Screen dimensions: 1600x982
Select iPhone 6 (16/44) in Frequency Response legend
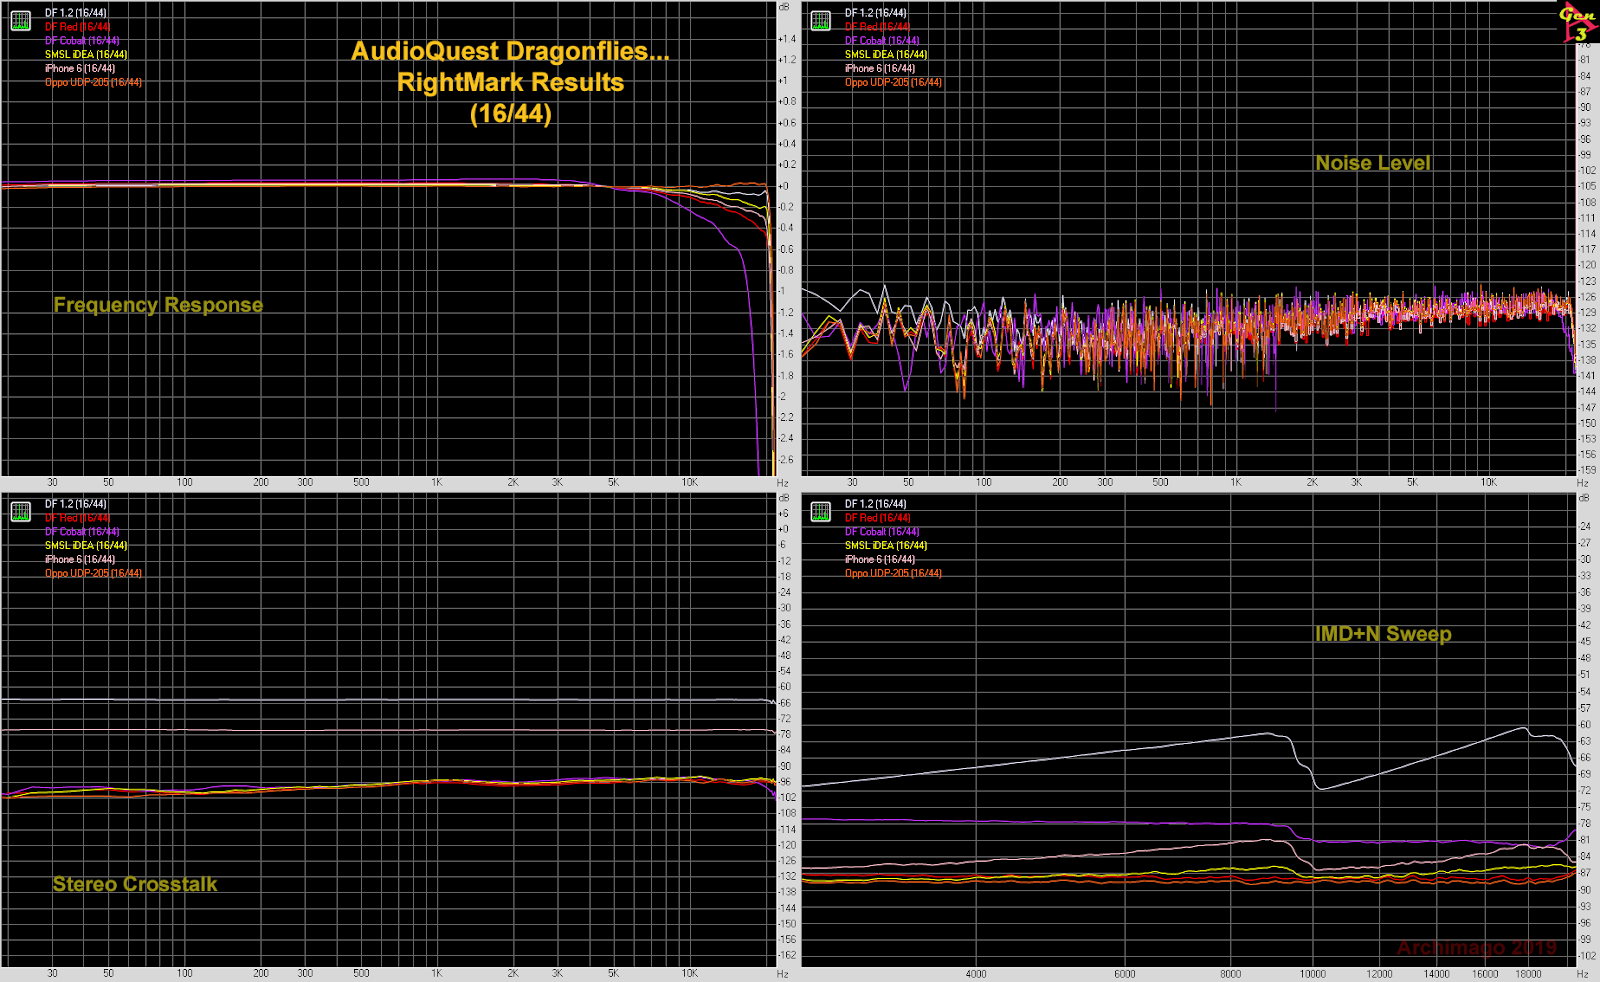pos(80,69)
